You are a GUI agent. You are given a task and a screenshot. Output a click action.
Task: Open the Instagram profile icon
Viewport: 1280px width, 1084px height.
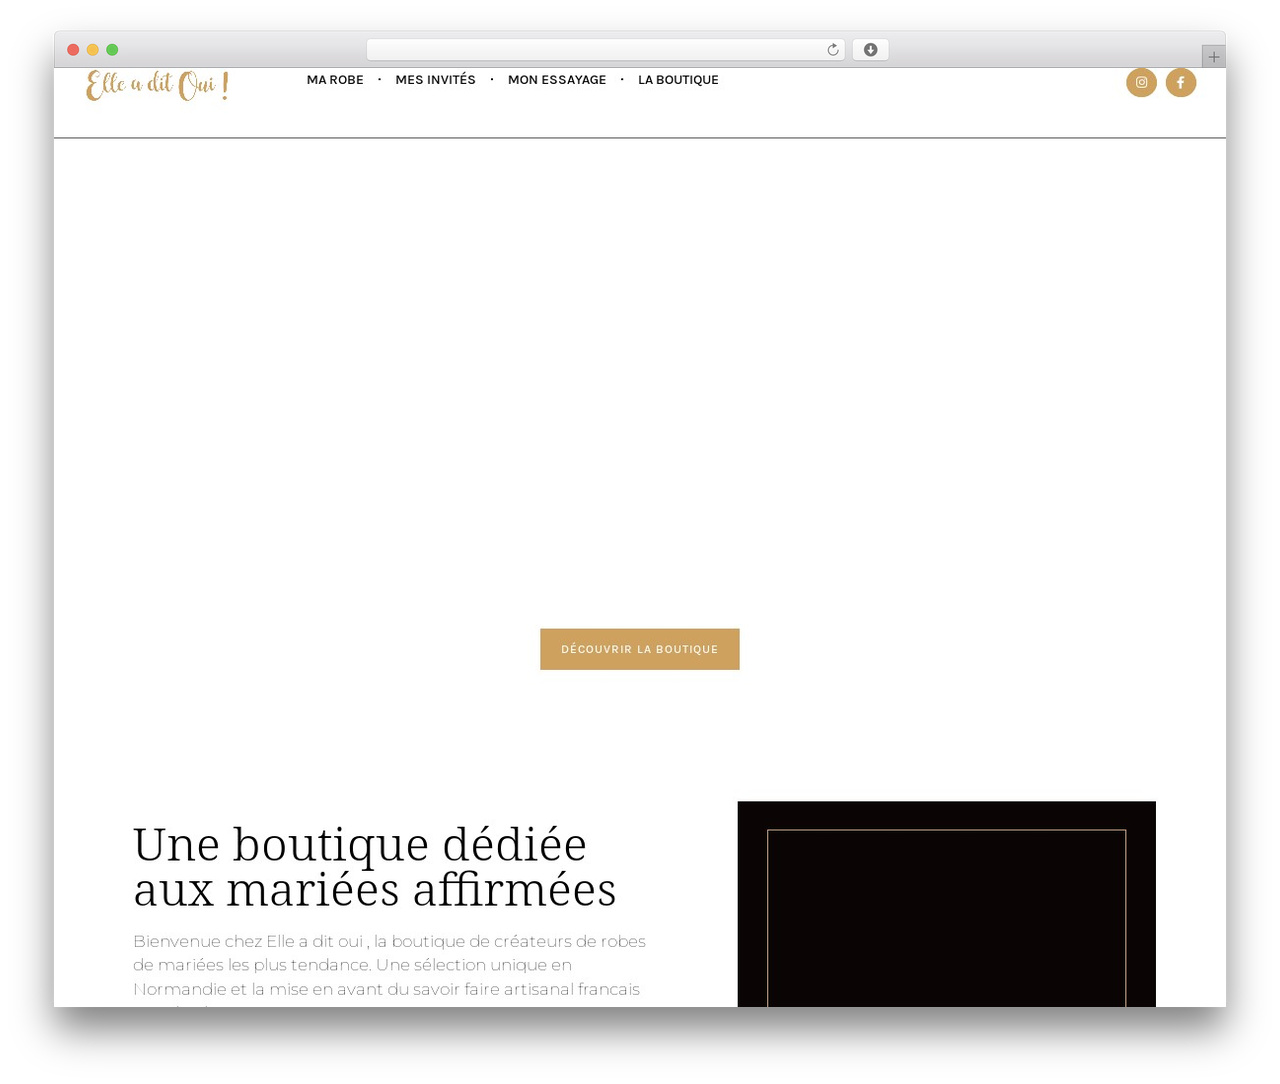1141,82
